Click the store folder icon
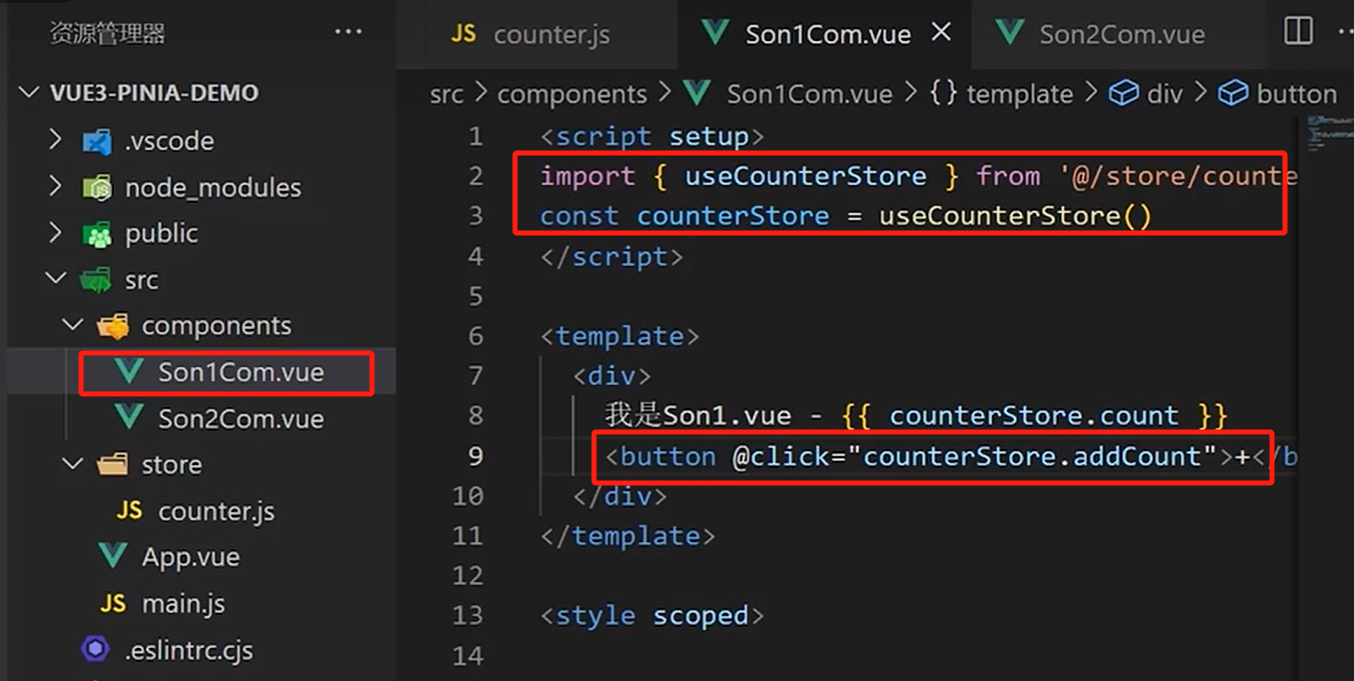Image resolution: width=1354 pixels, height=681 pixels. (113, 464)
